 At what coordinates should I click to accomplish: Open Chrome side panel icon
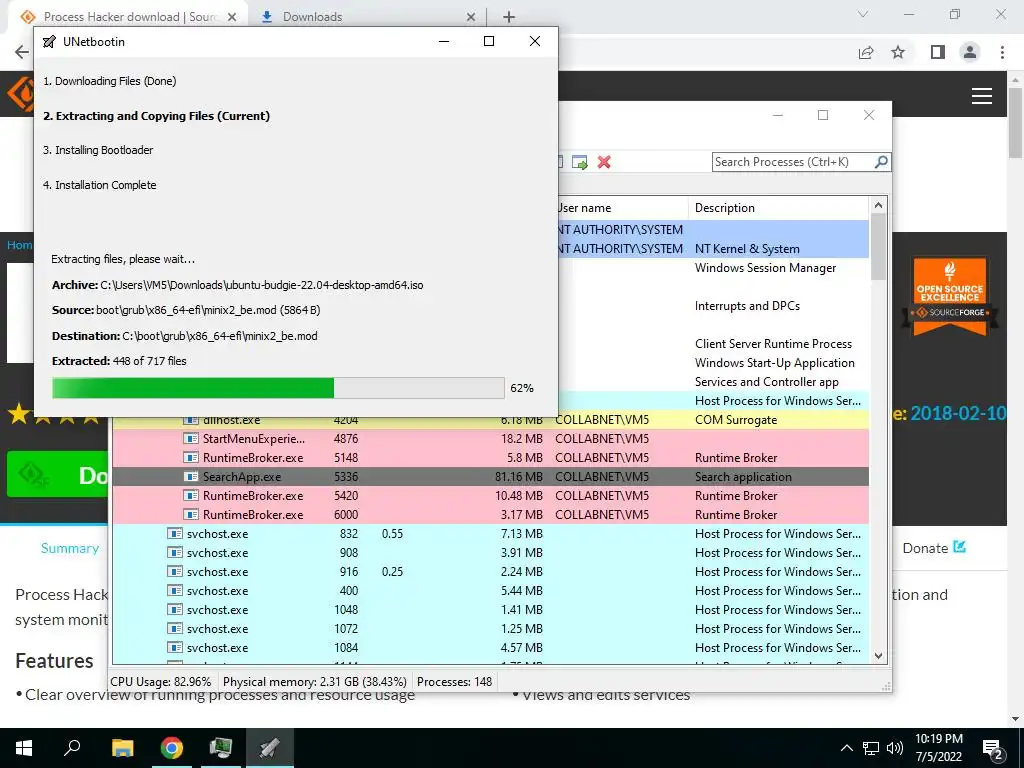937,52
